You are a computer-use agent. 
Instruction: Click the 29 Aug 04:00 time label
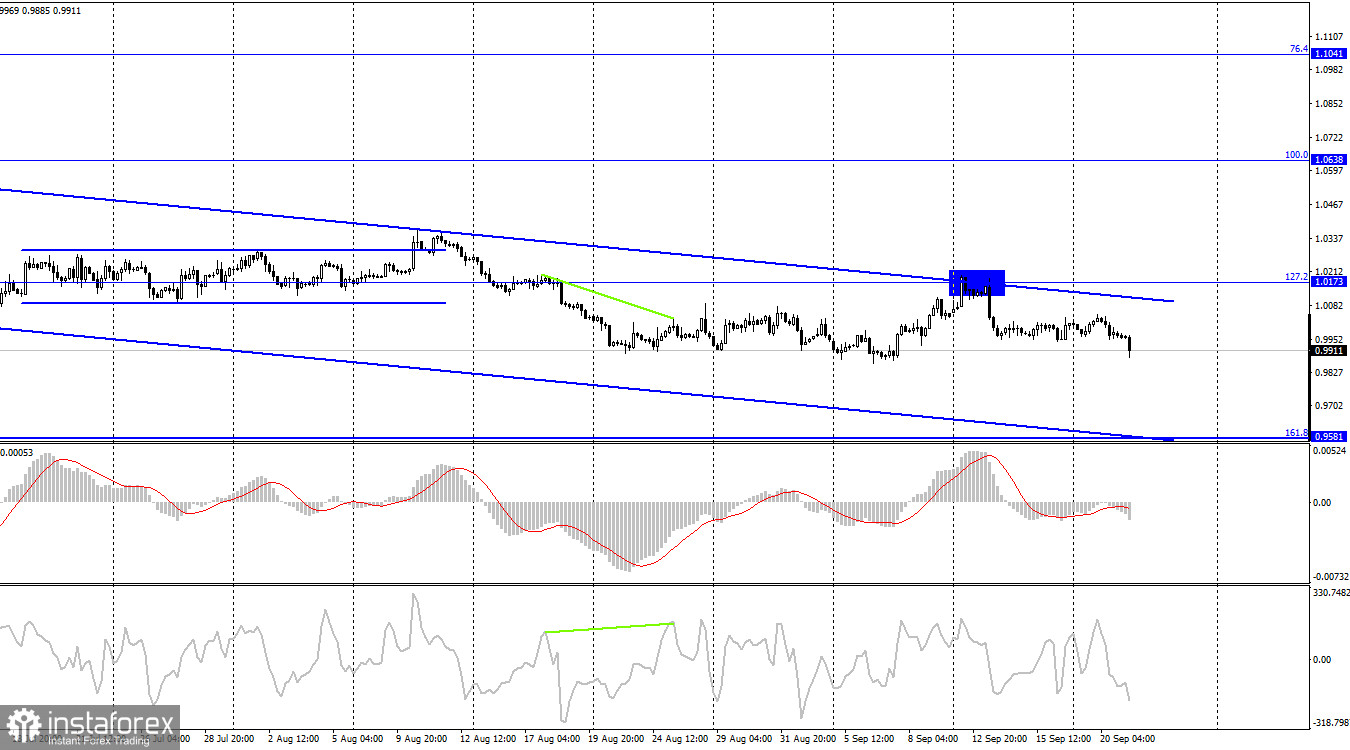[x=745, y=739]
